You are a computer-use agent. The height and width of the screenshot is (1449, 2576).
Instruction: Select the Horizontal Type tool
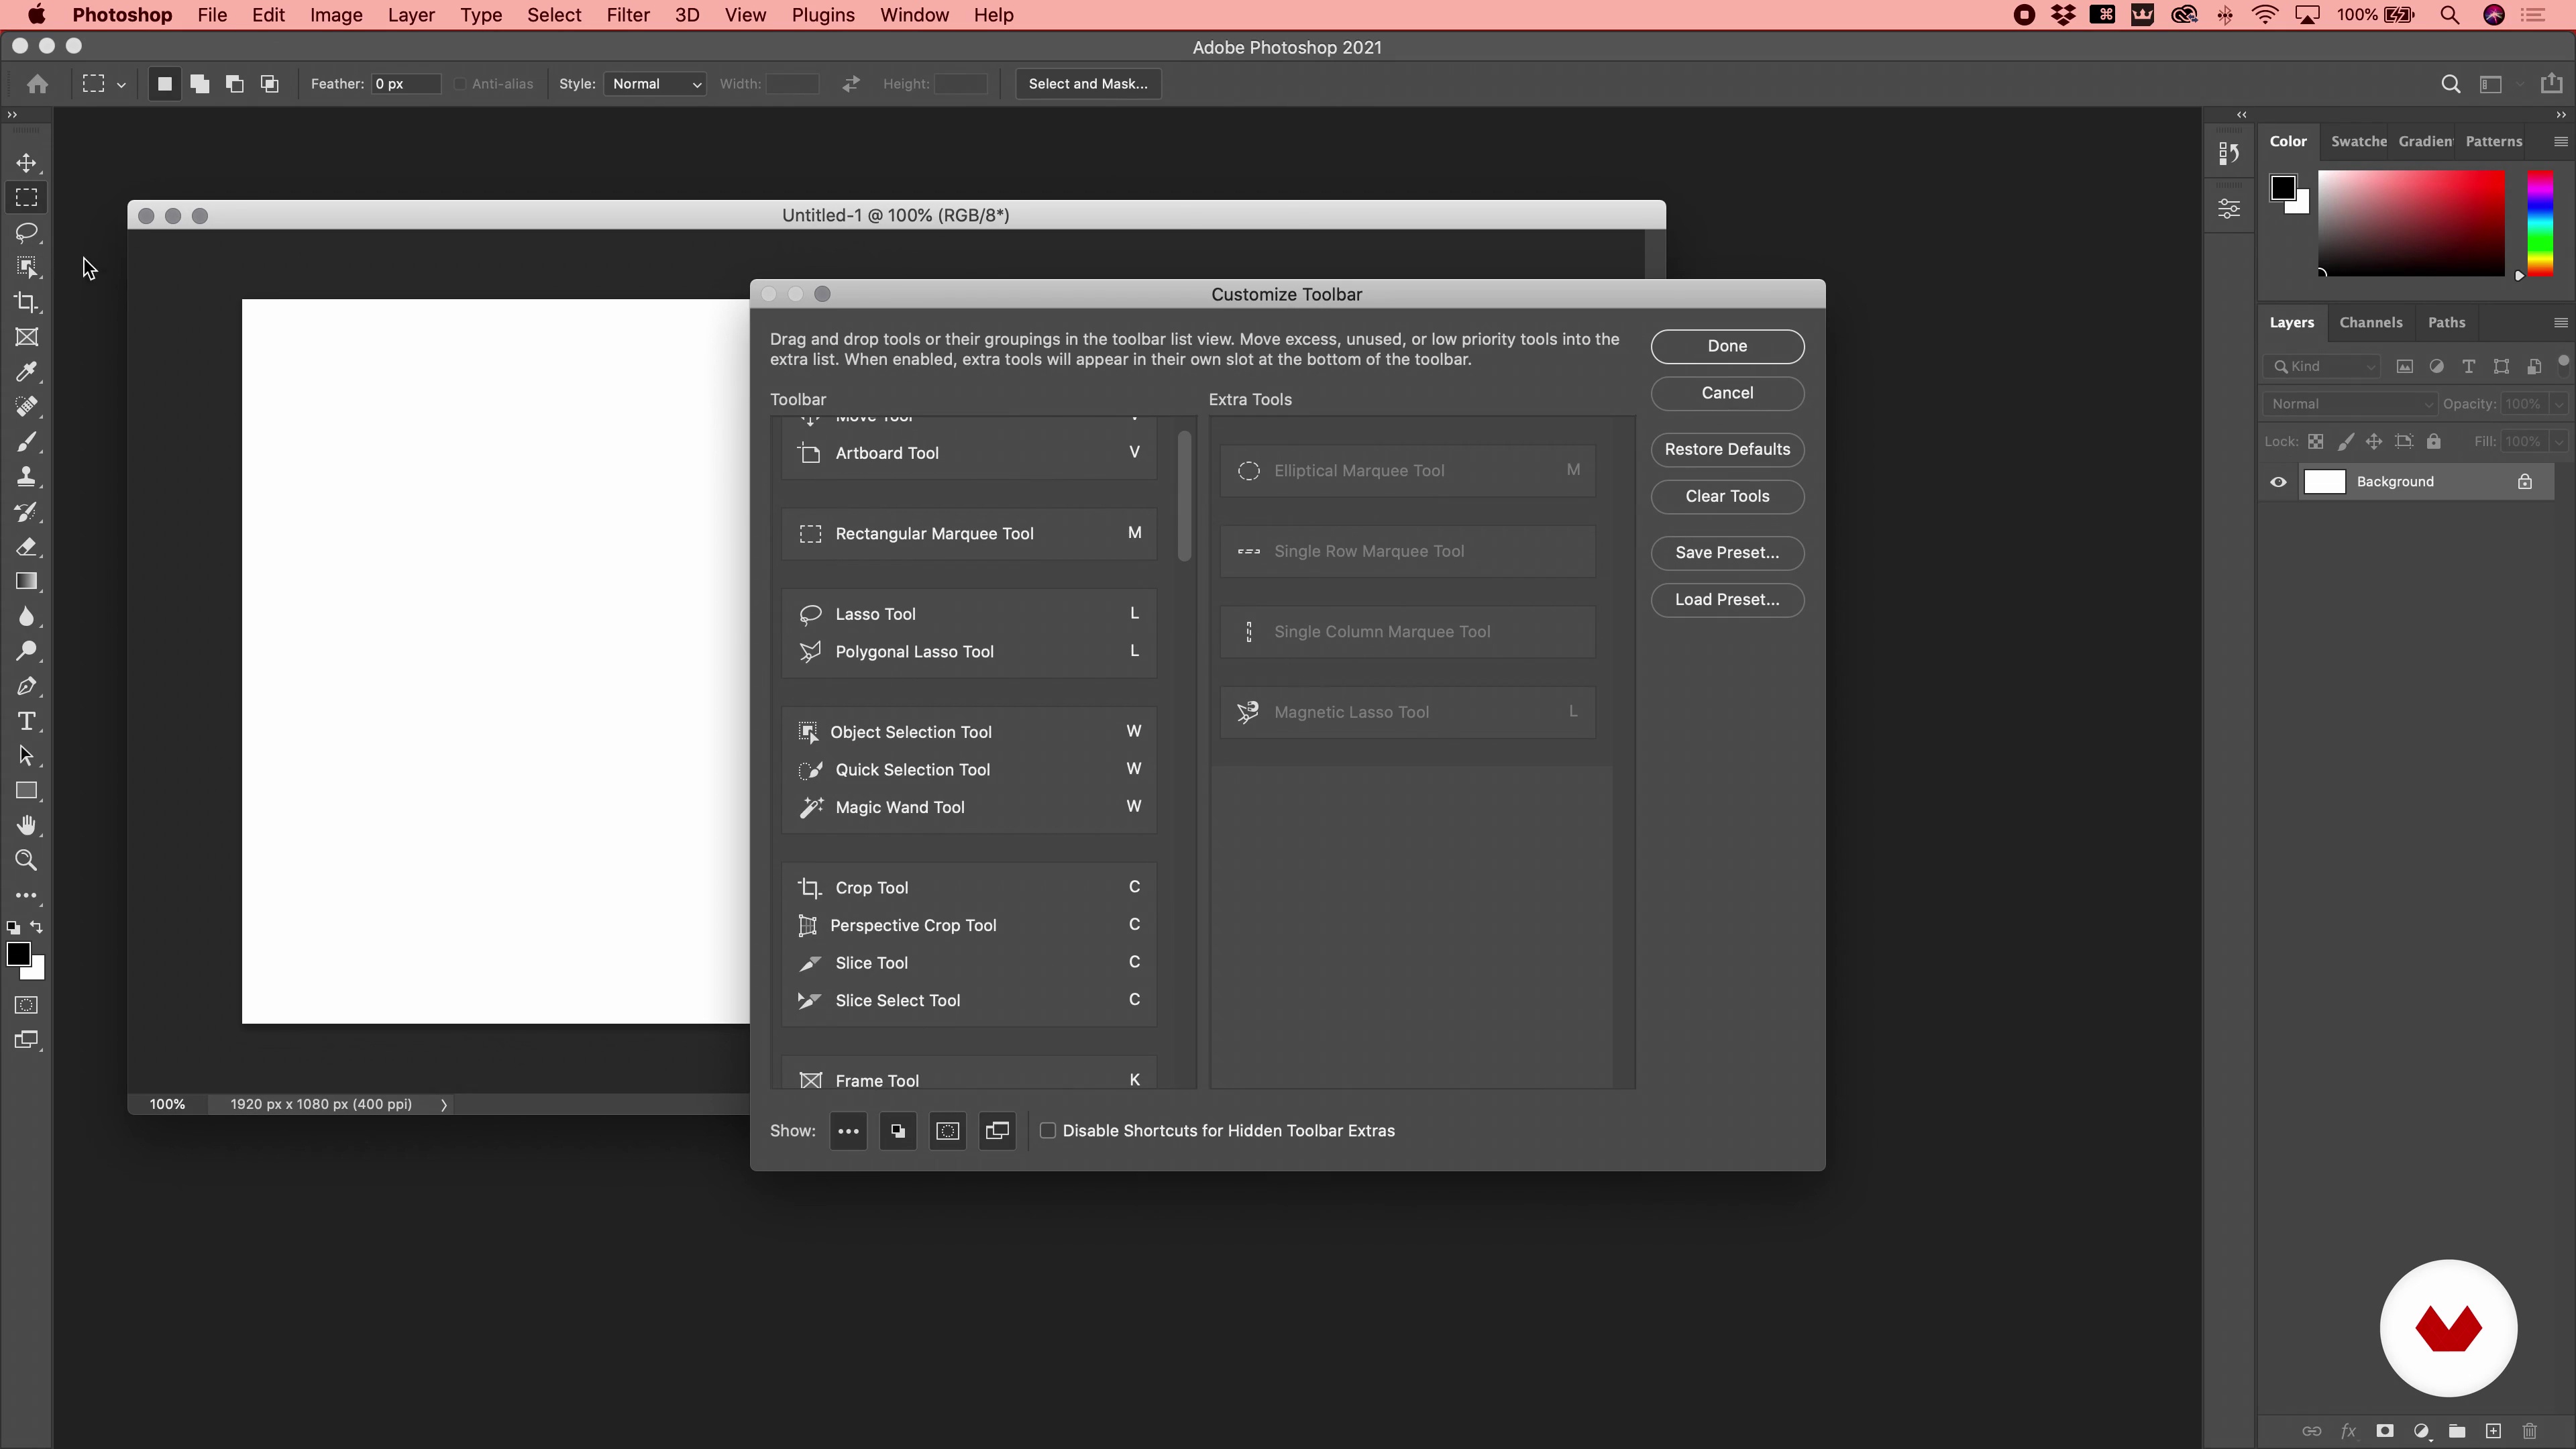pyautogui.click(x=27, y=721)
